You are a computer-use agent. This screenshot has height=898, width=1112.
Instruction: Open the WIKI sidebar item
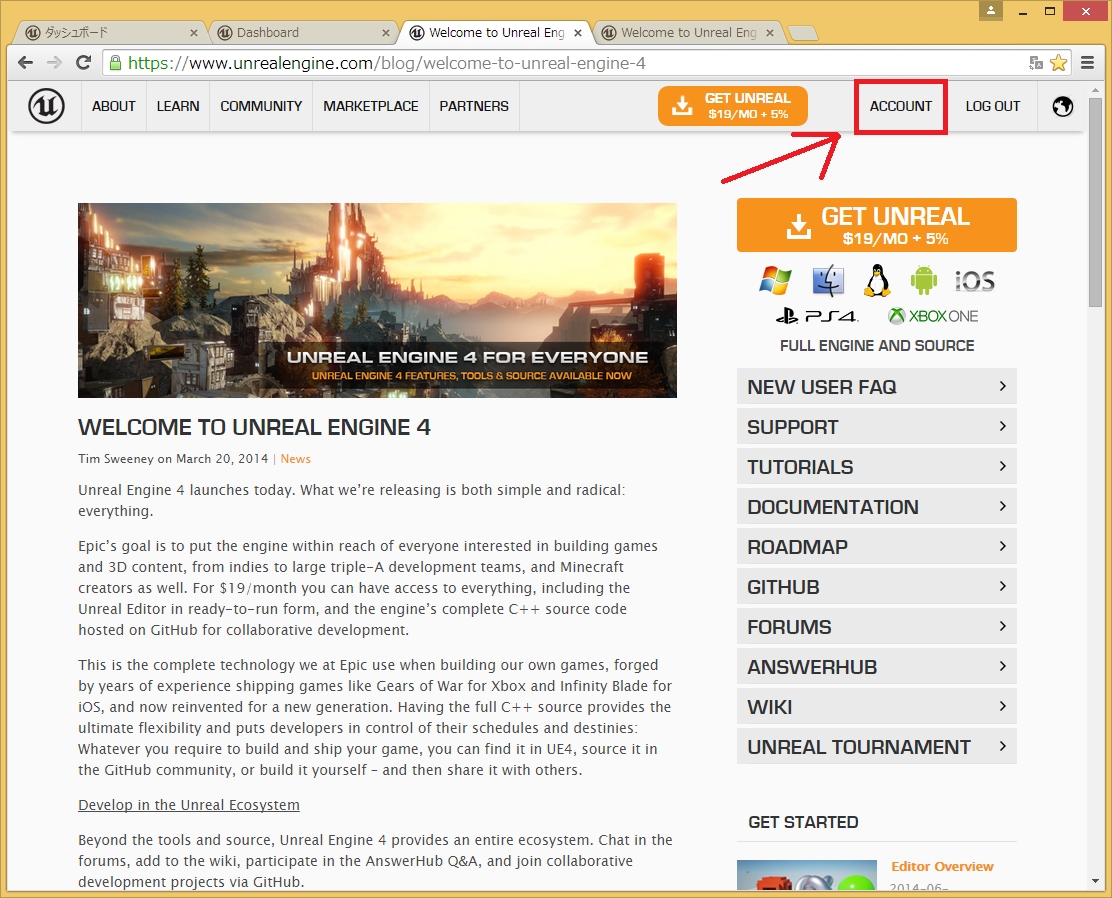[x=877, y=706]
